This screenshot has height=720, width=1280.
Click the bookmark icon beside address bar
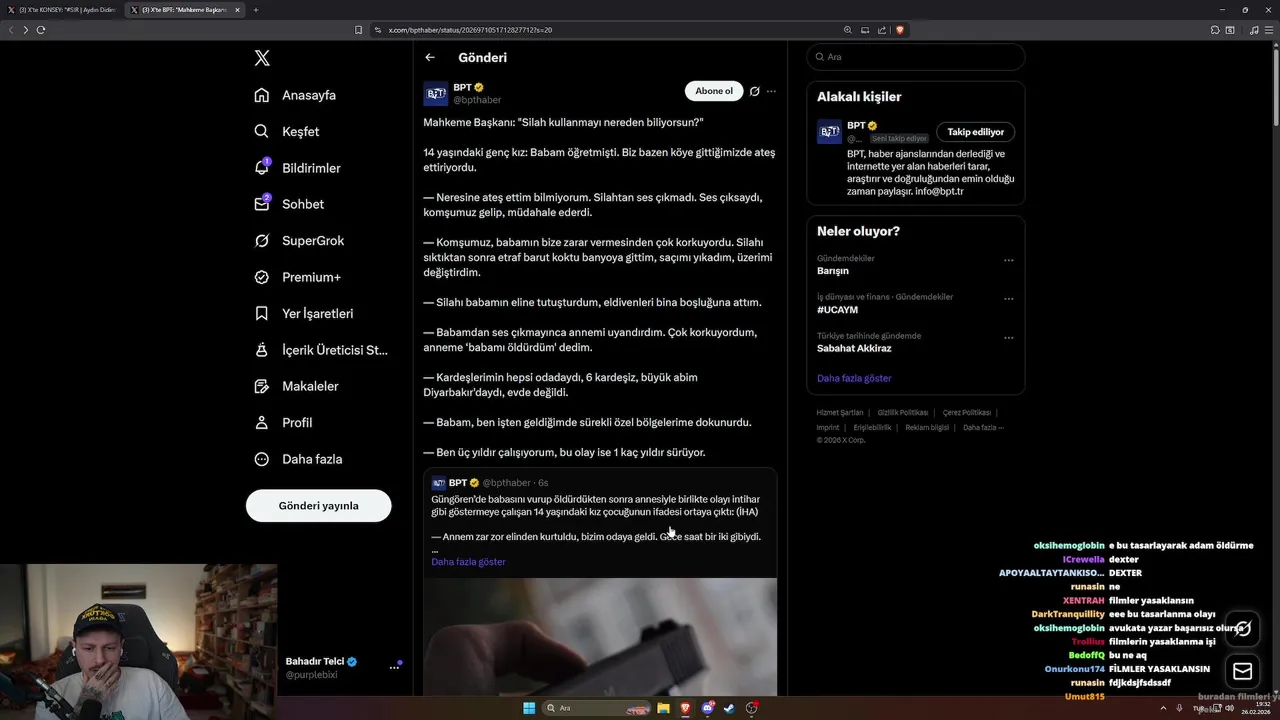click(x=359, y=30)
